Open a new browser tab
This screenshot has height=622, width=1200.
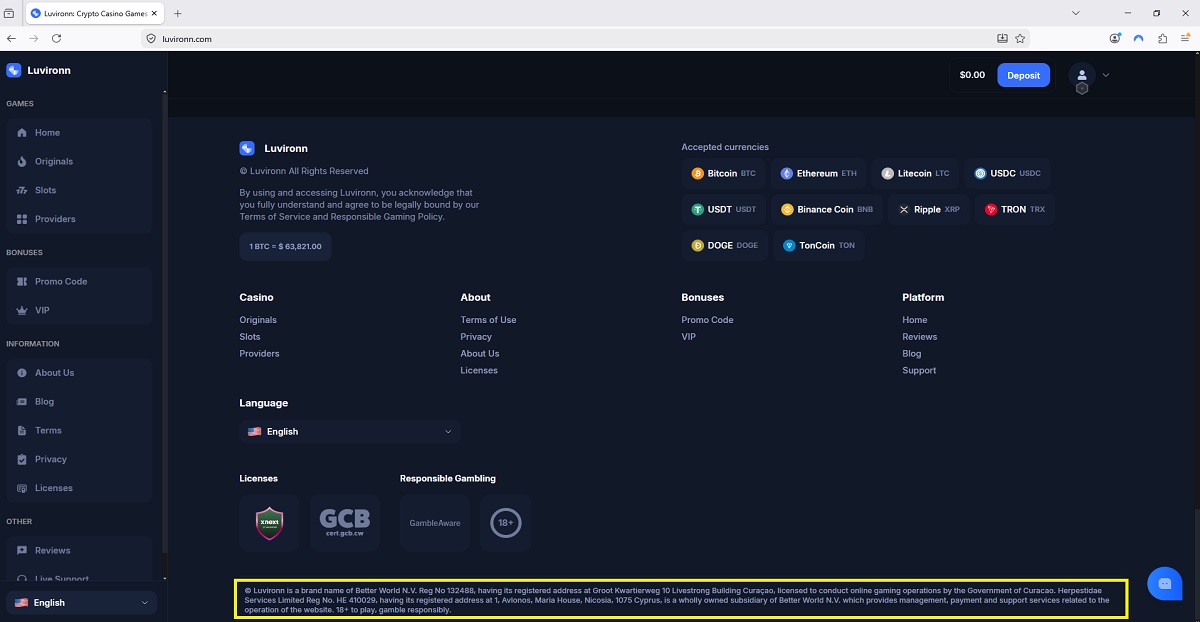[x=178, y=13]
